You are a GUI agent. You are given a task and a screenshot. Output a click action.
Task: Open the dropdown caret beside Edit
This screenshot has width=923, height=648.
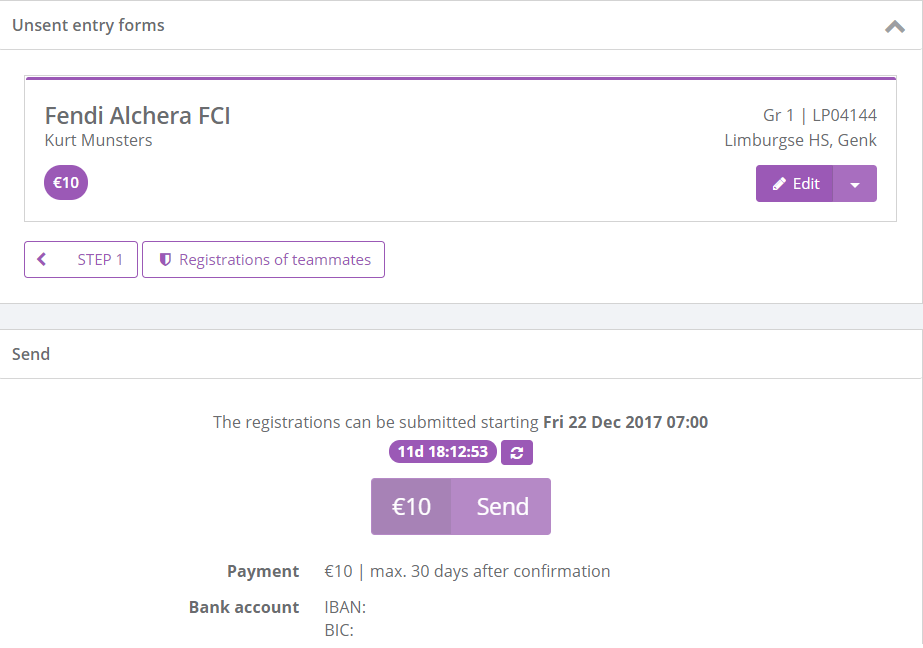tap(855, 184)
